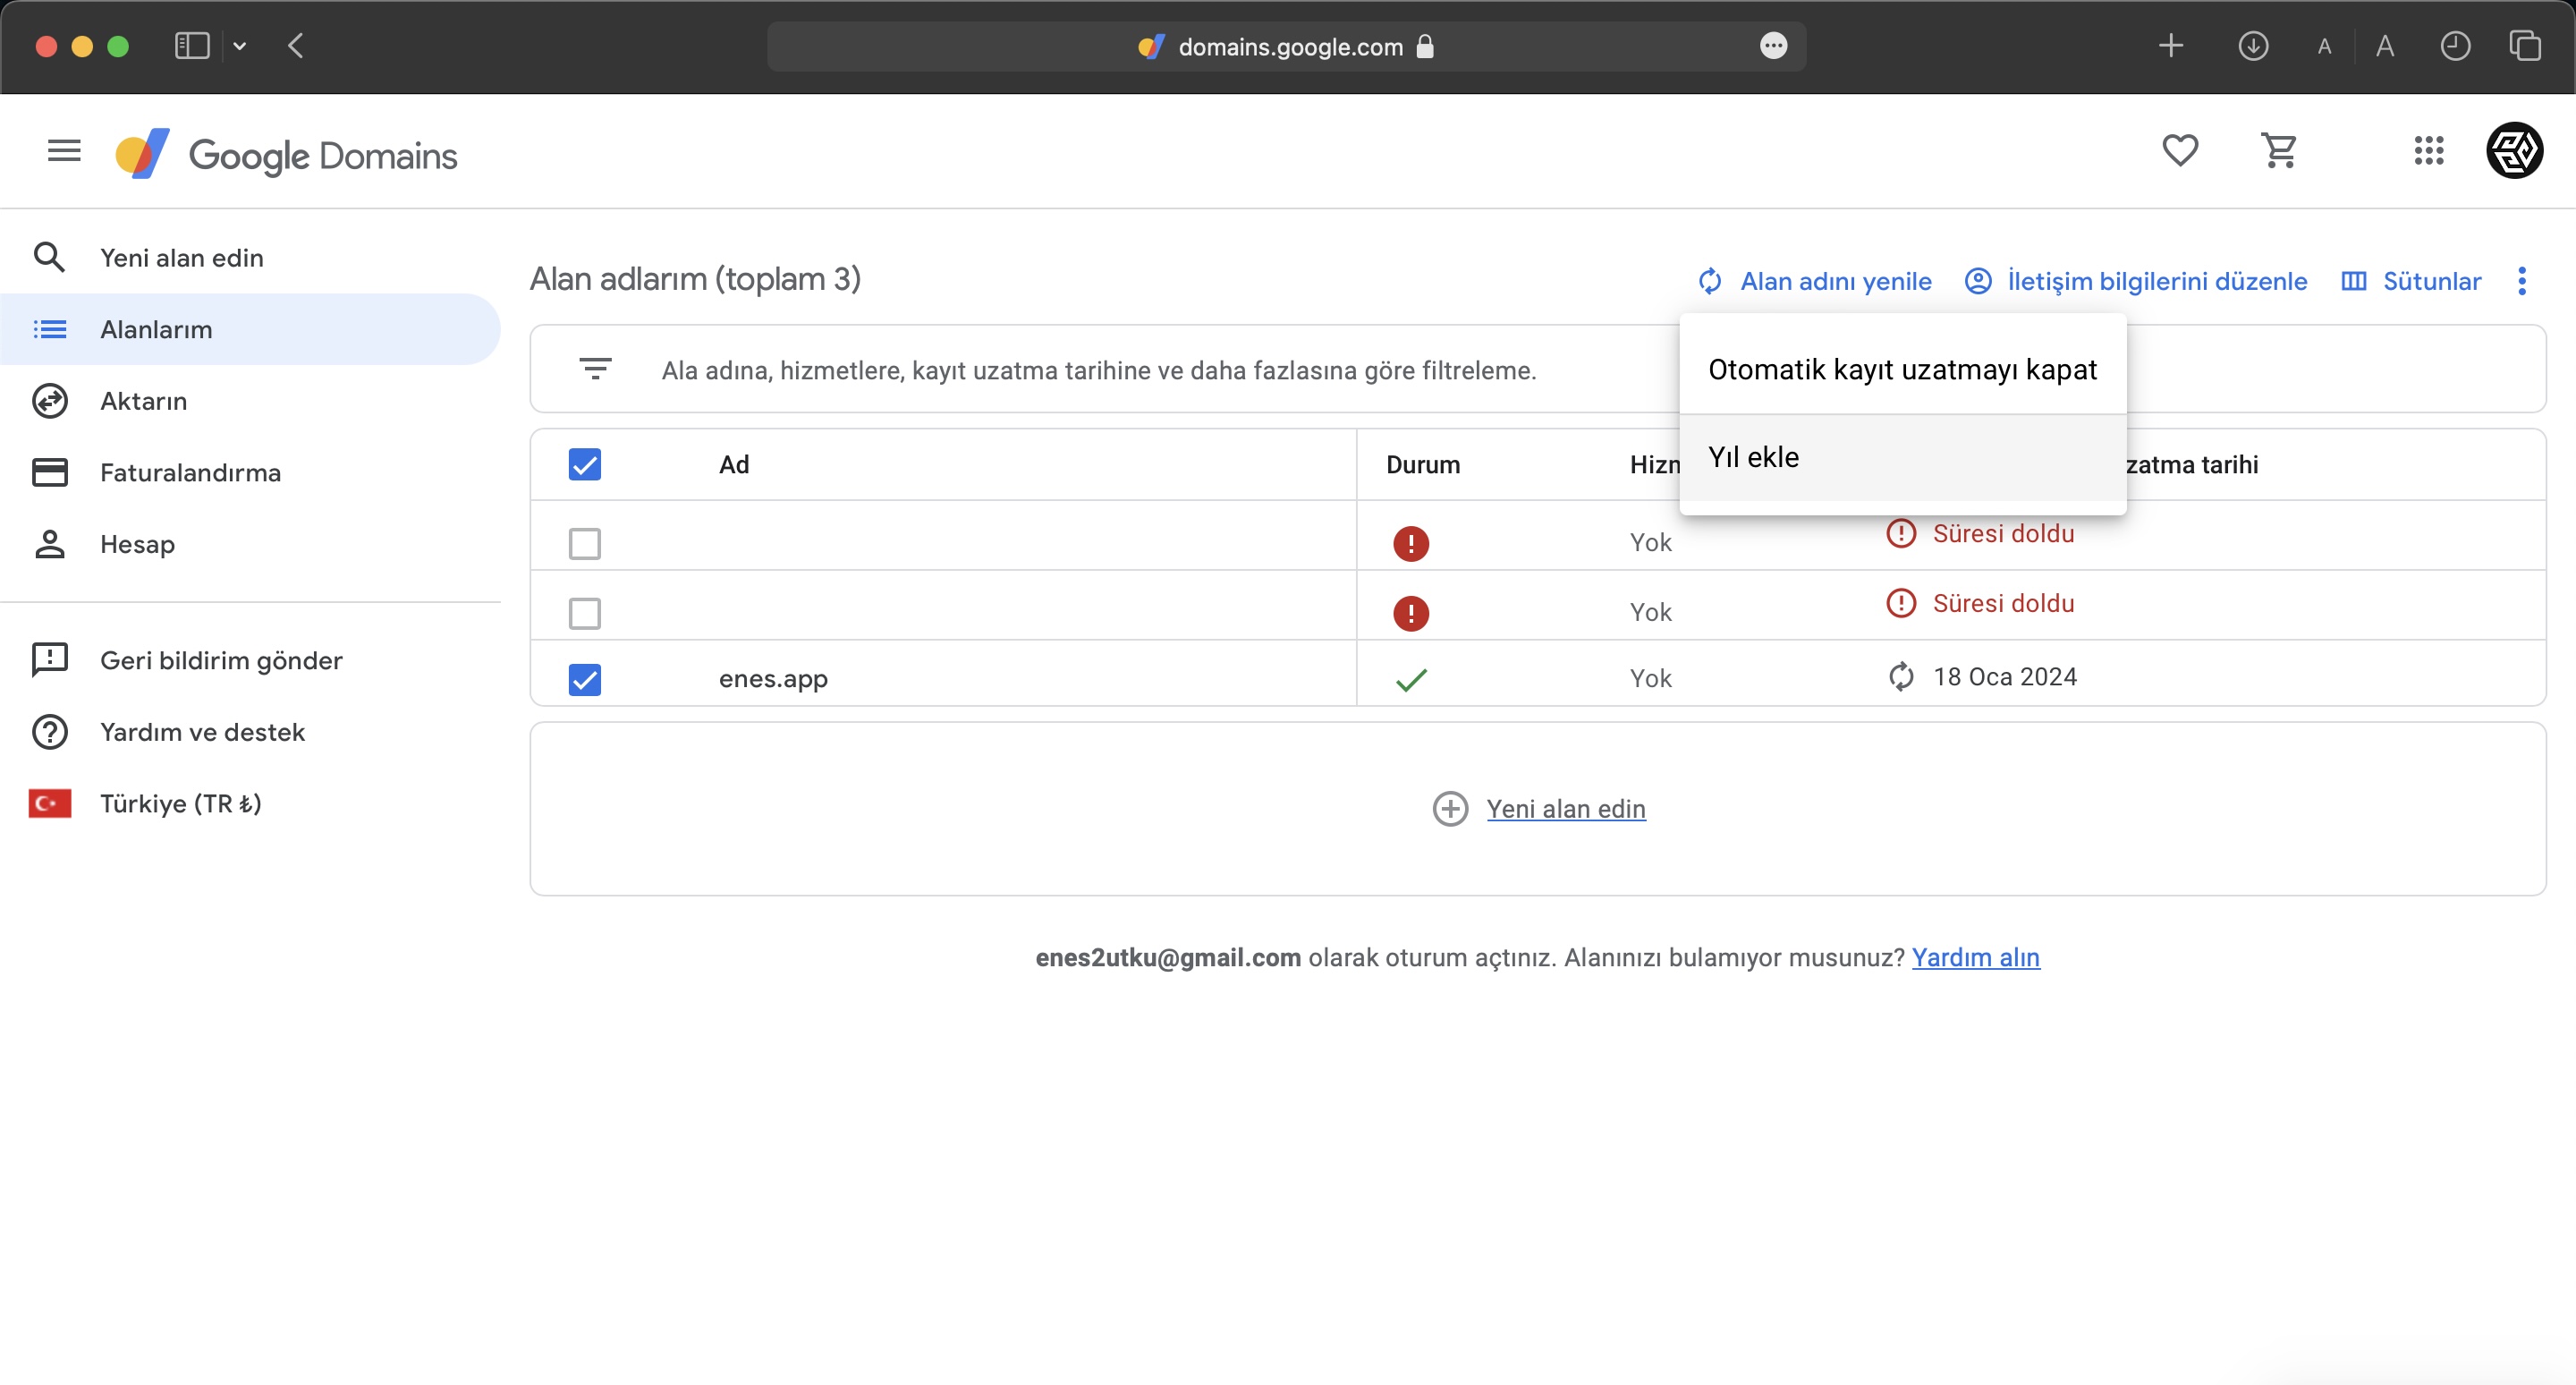Open the account profile avatar
Screen dimensions: 2576x1385
click(x=2514, y=151)
